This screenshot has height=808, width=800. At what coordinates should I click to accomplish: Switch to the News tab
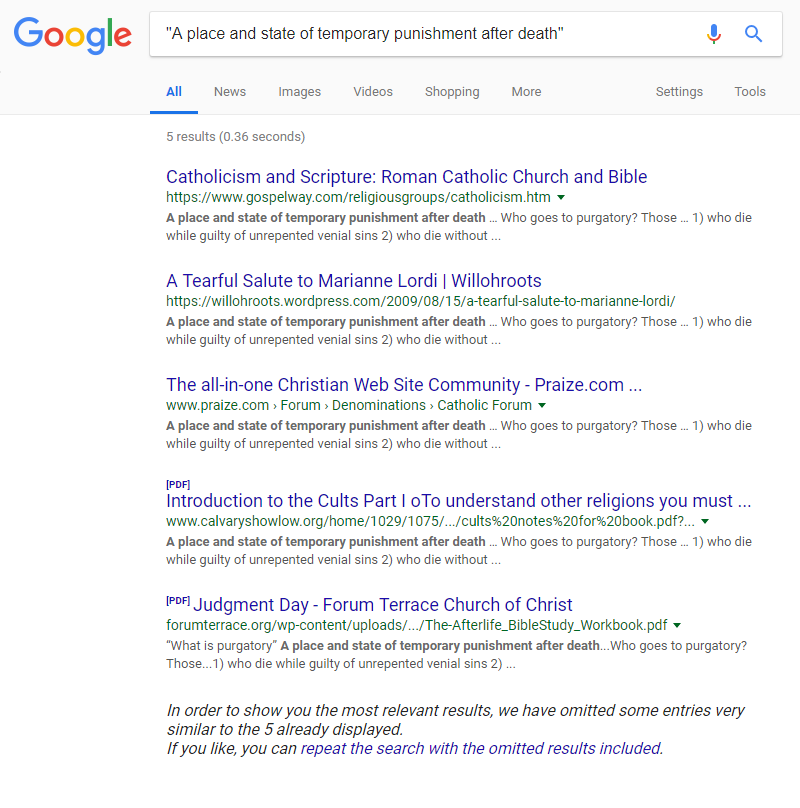click(x=229, y=92)
